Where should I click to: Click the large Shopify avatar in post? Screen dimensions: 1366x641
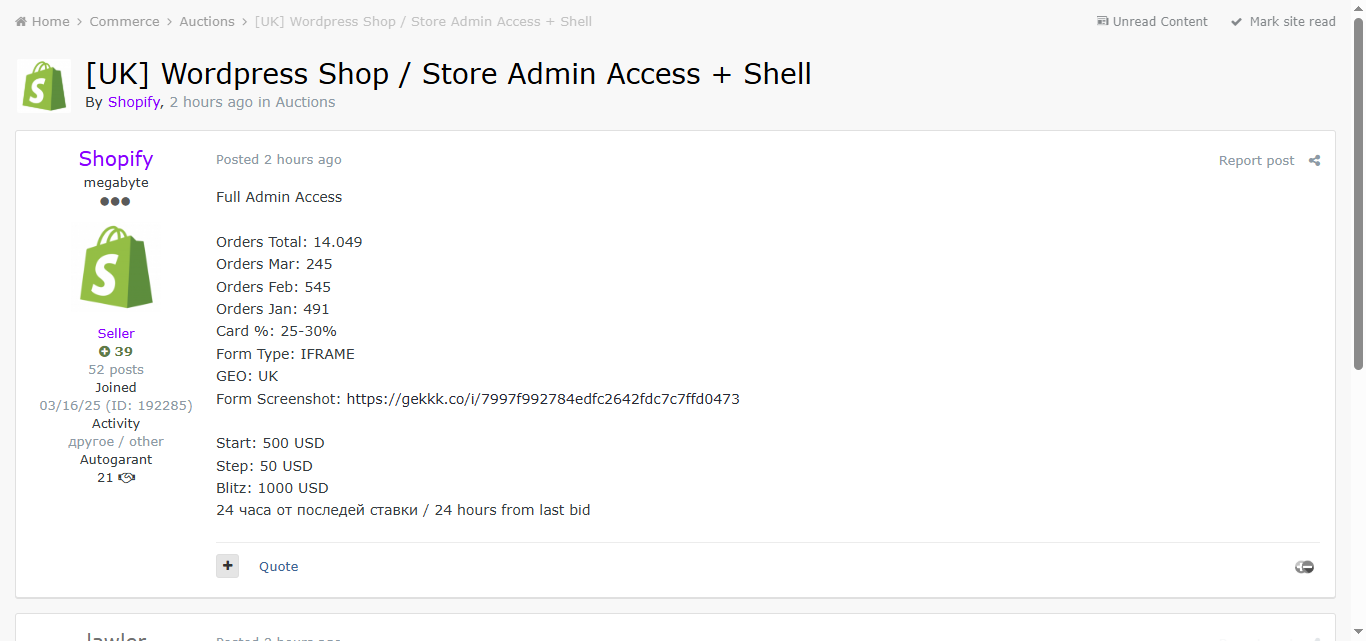(116, 266)
